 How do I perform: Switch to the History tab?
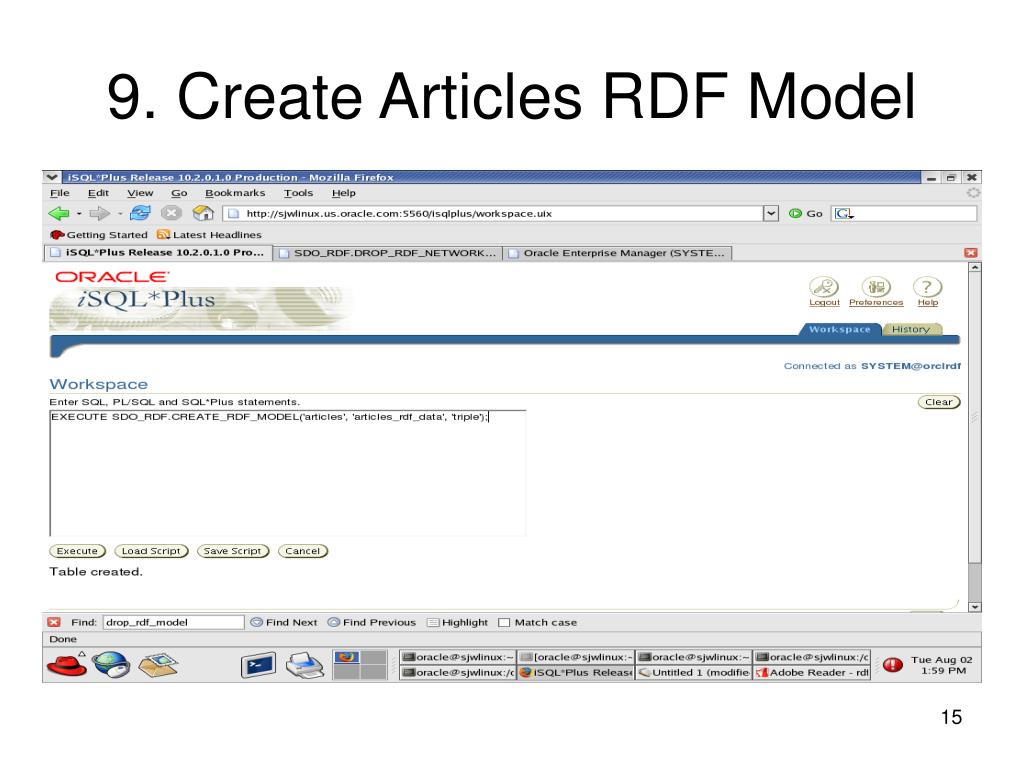(x=911, y=329)
